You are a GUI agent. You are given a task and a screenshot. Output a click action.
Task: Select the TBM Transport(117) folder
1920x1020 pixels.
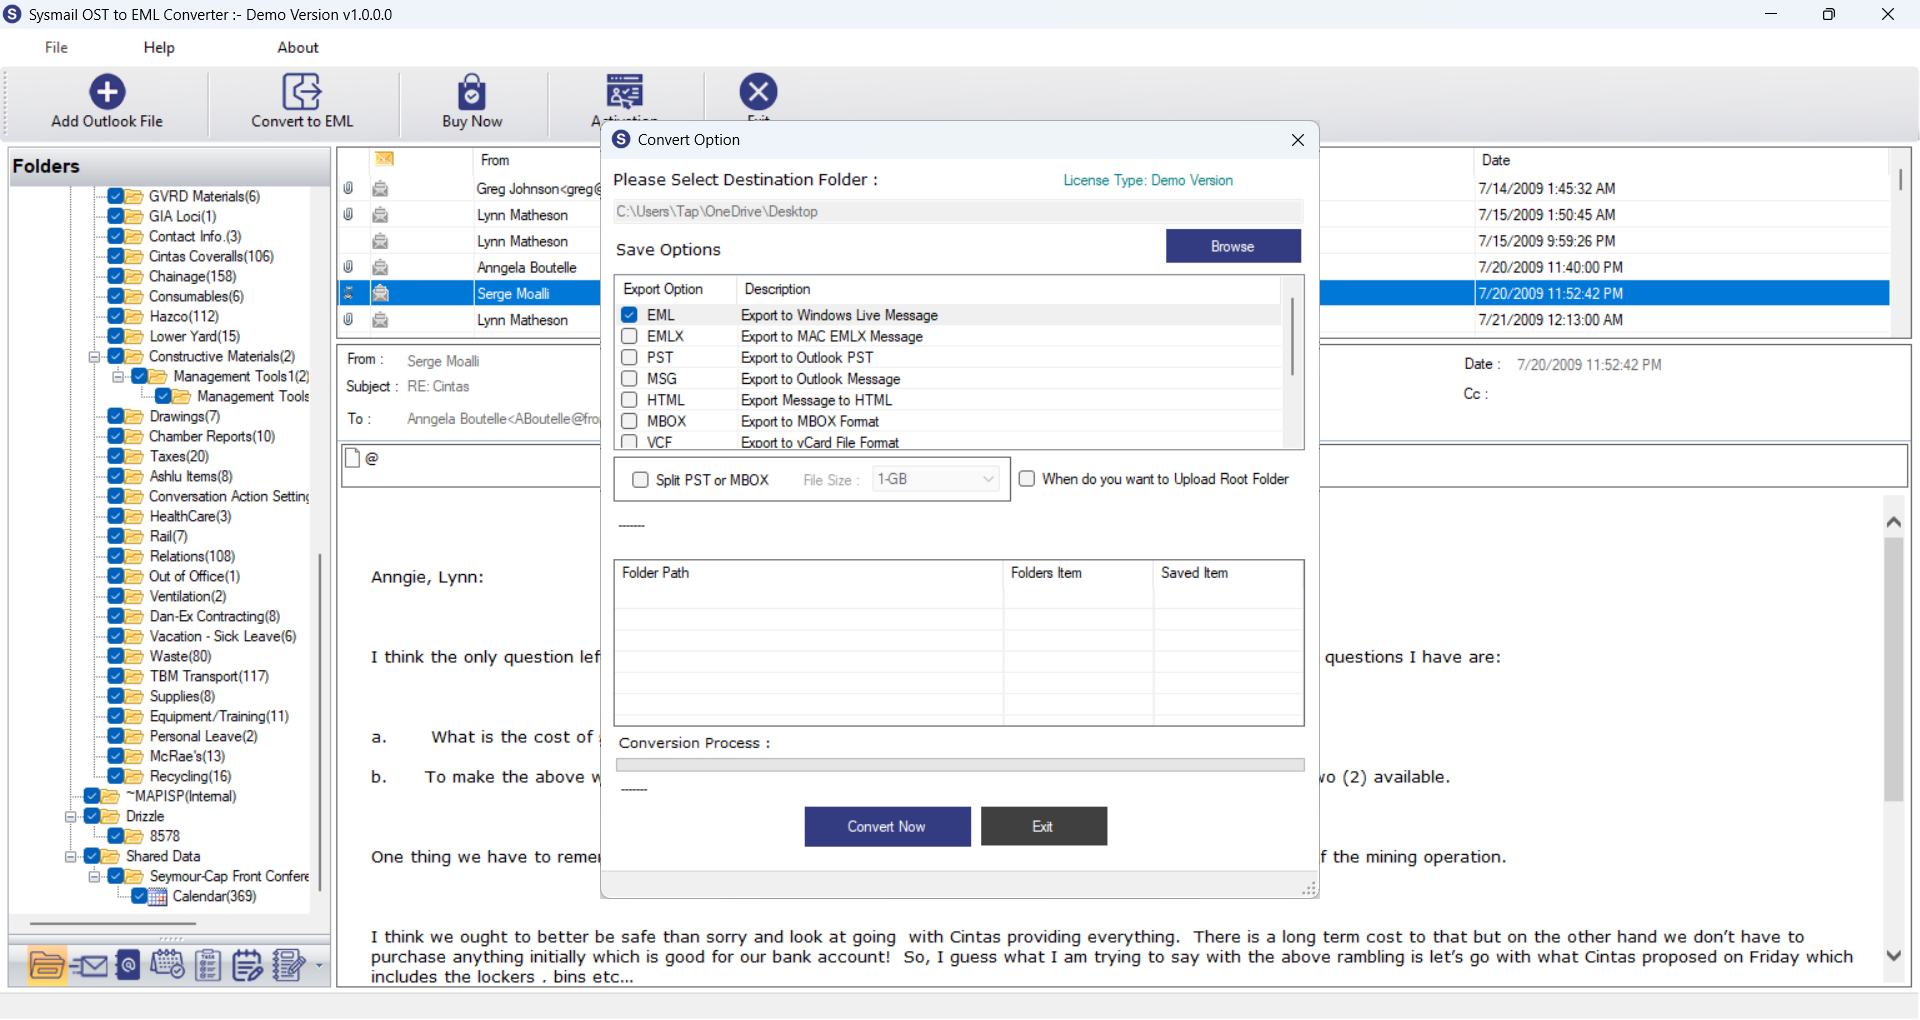[209, 677]
